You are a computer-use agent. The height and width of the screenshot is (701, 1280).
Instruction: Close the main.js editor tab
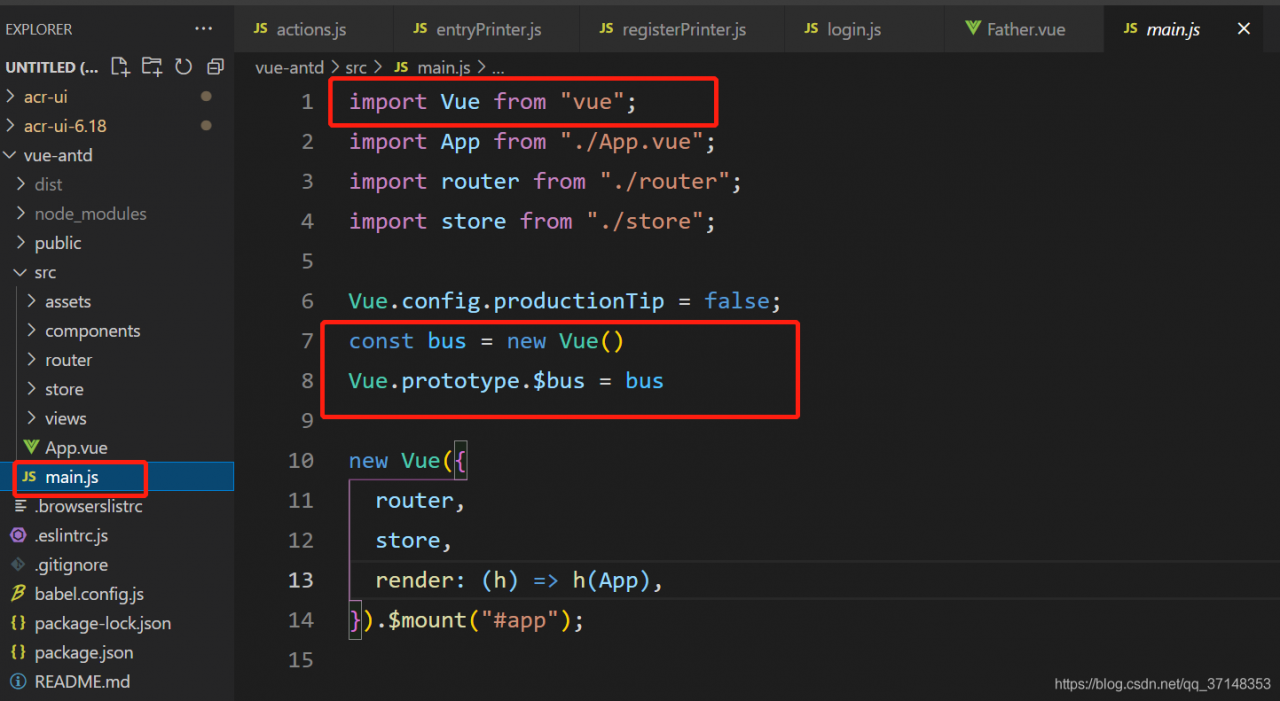point(1244,29)
